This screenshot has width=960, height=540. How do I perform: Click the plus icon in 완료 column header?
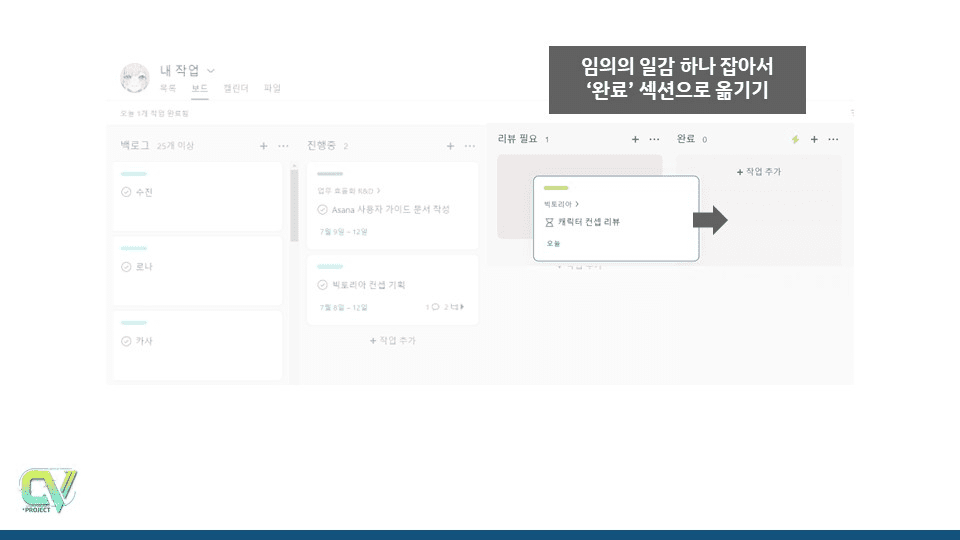(x=814, y=139)
